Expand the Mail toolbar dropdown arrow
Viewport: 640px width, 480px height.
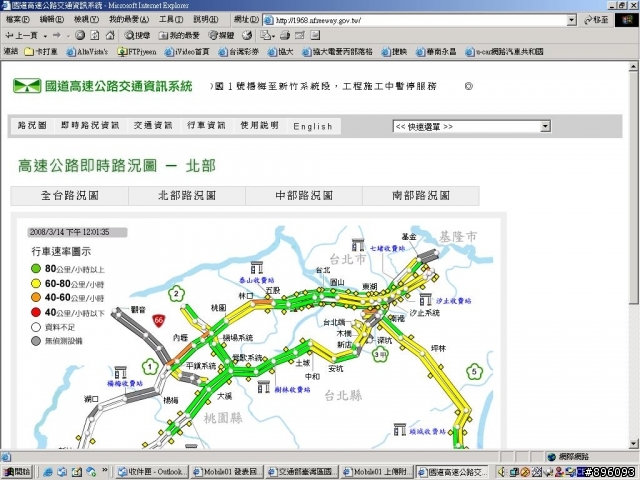pyautogui.click(x=273, y=36)
